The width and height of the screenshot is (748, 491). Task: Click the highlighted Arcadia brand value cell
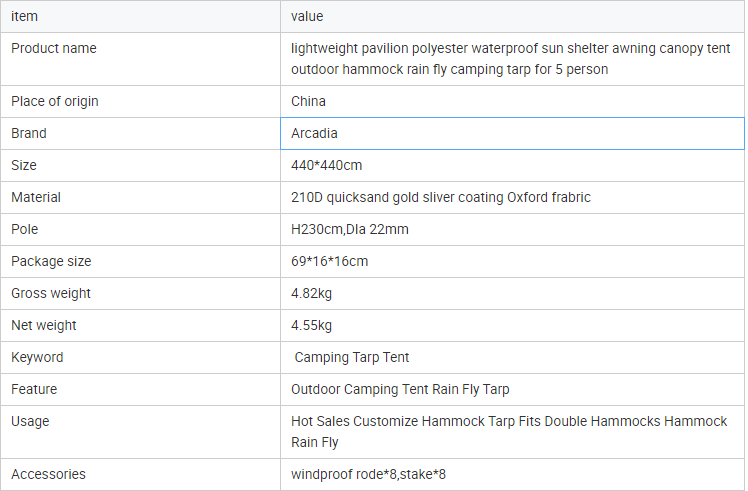tap(512, 133)
